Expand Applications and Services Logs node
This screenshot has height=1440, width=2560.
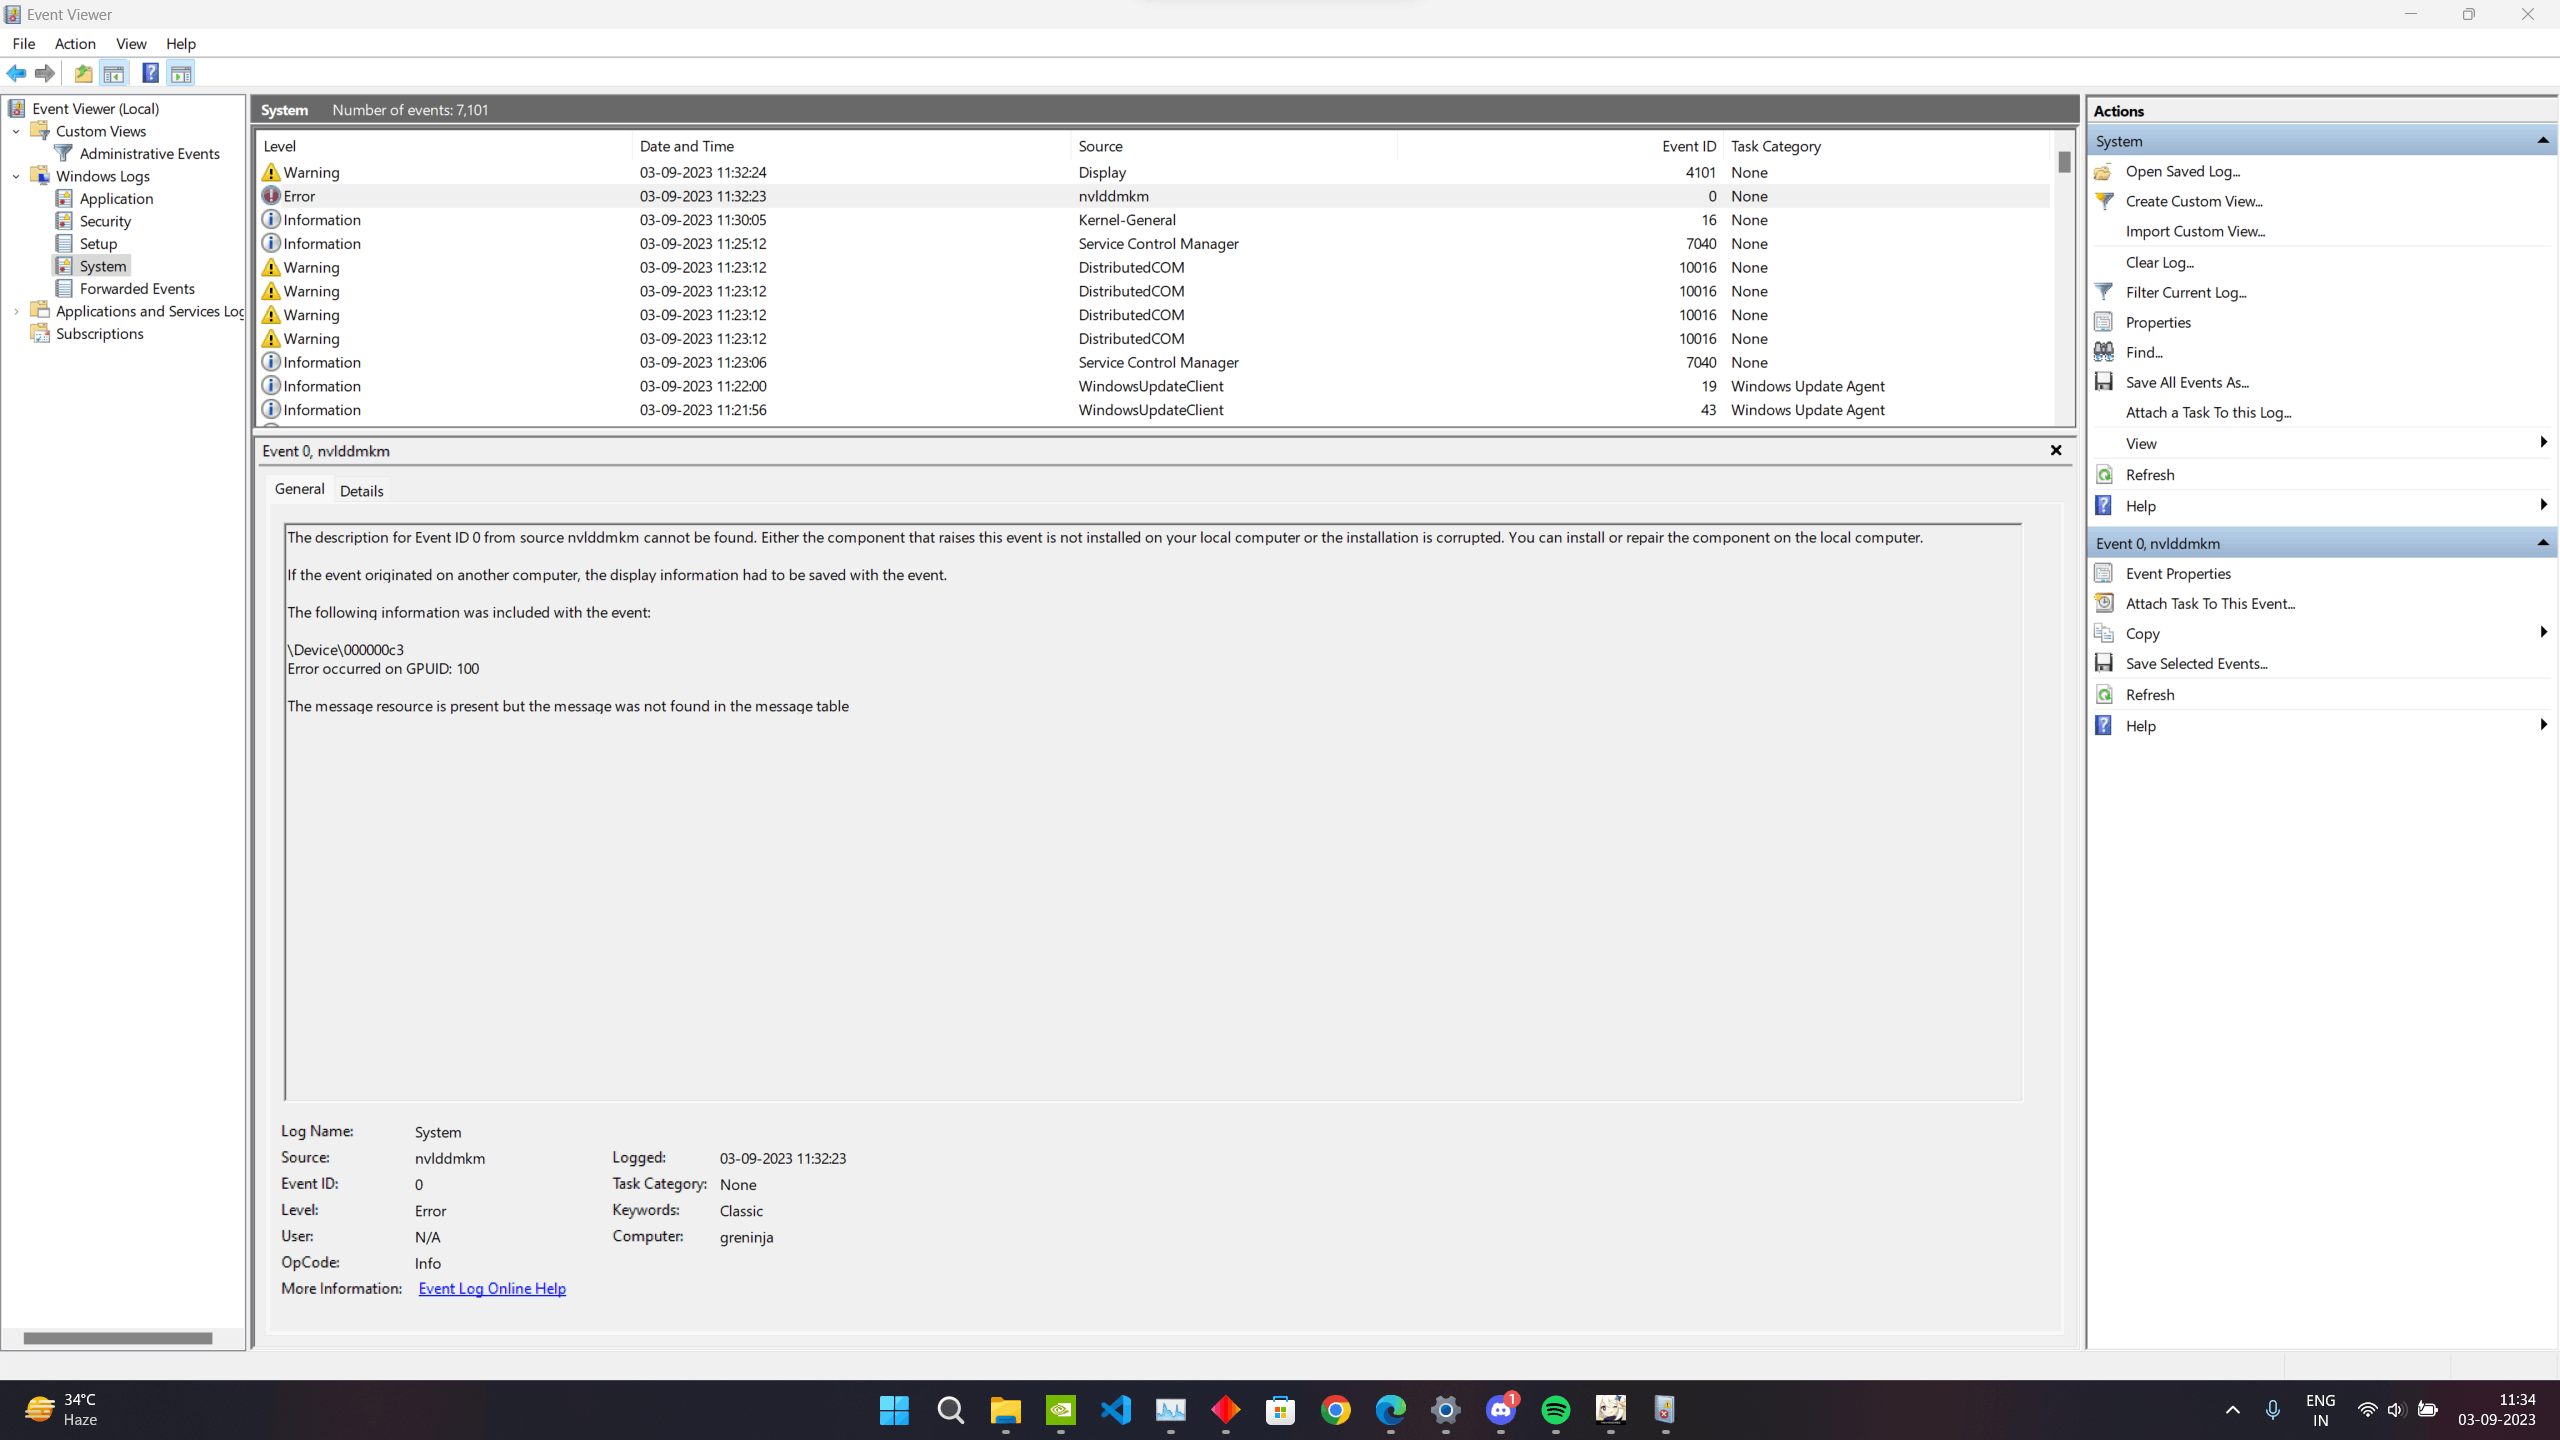pos(16,311)
